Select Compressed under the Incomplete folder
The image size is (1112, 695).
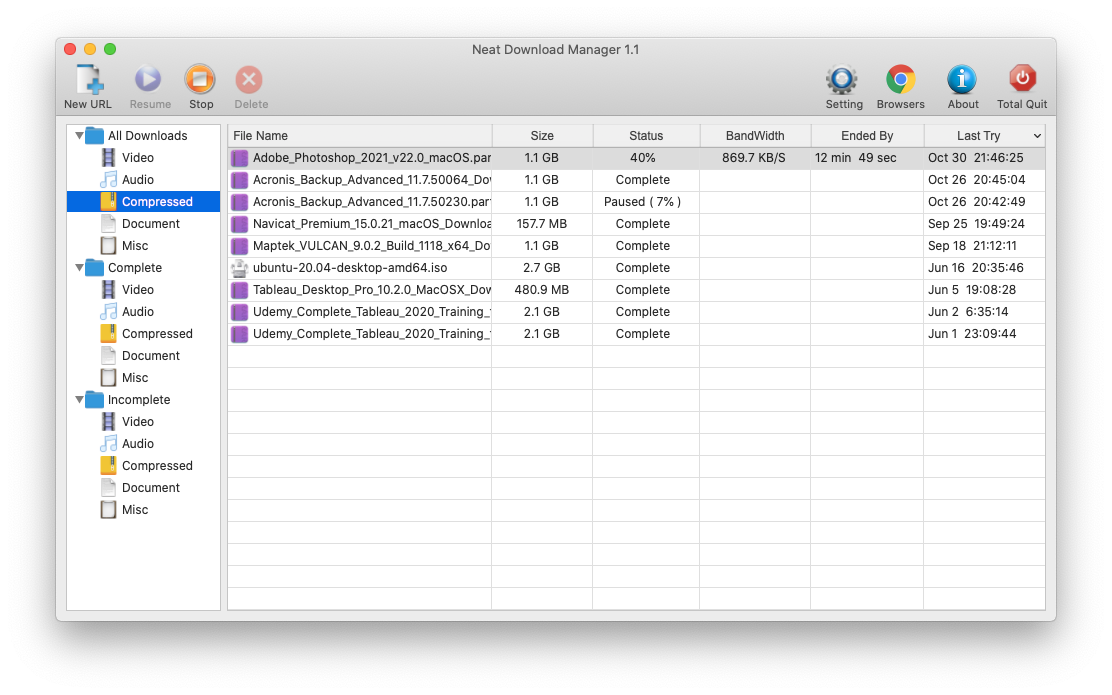[x=156, y=466]
